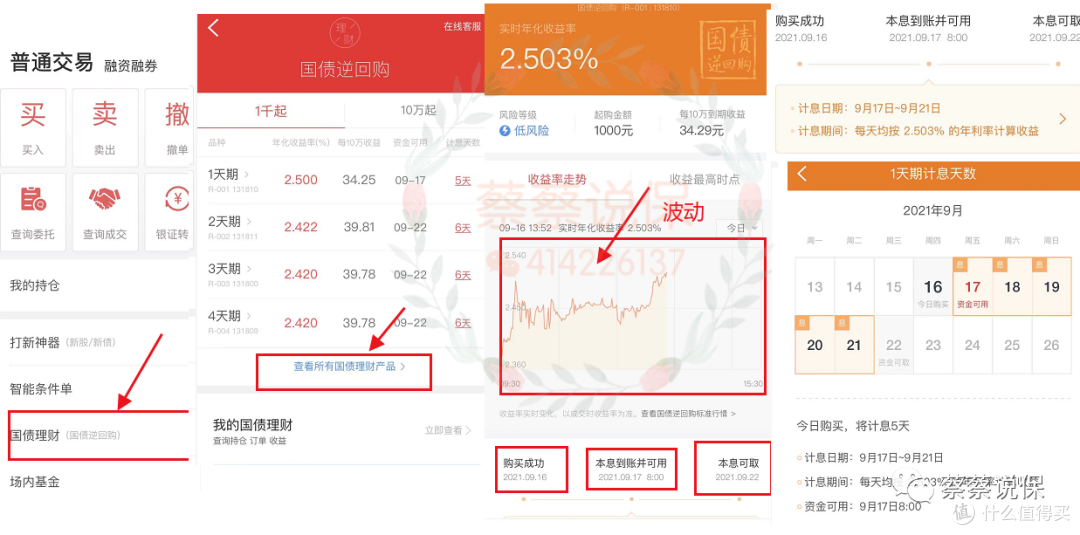Click 今日购买，将计息5天 notice
The width and height of the screenshot is (1080, 535).
pyautogui.click(x=853, y=427)
